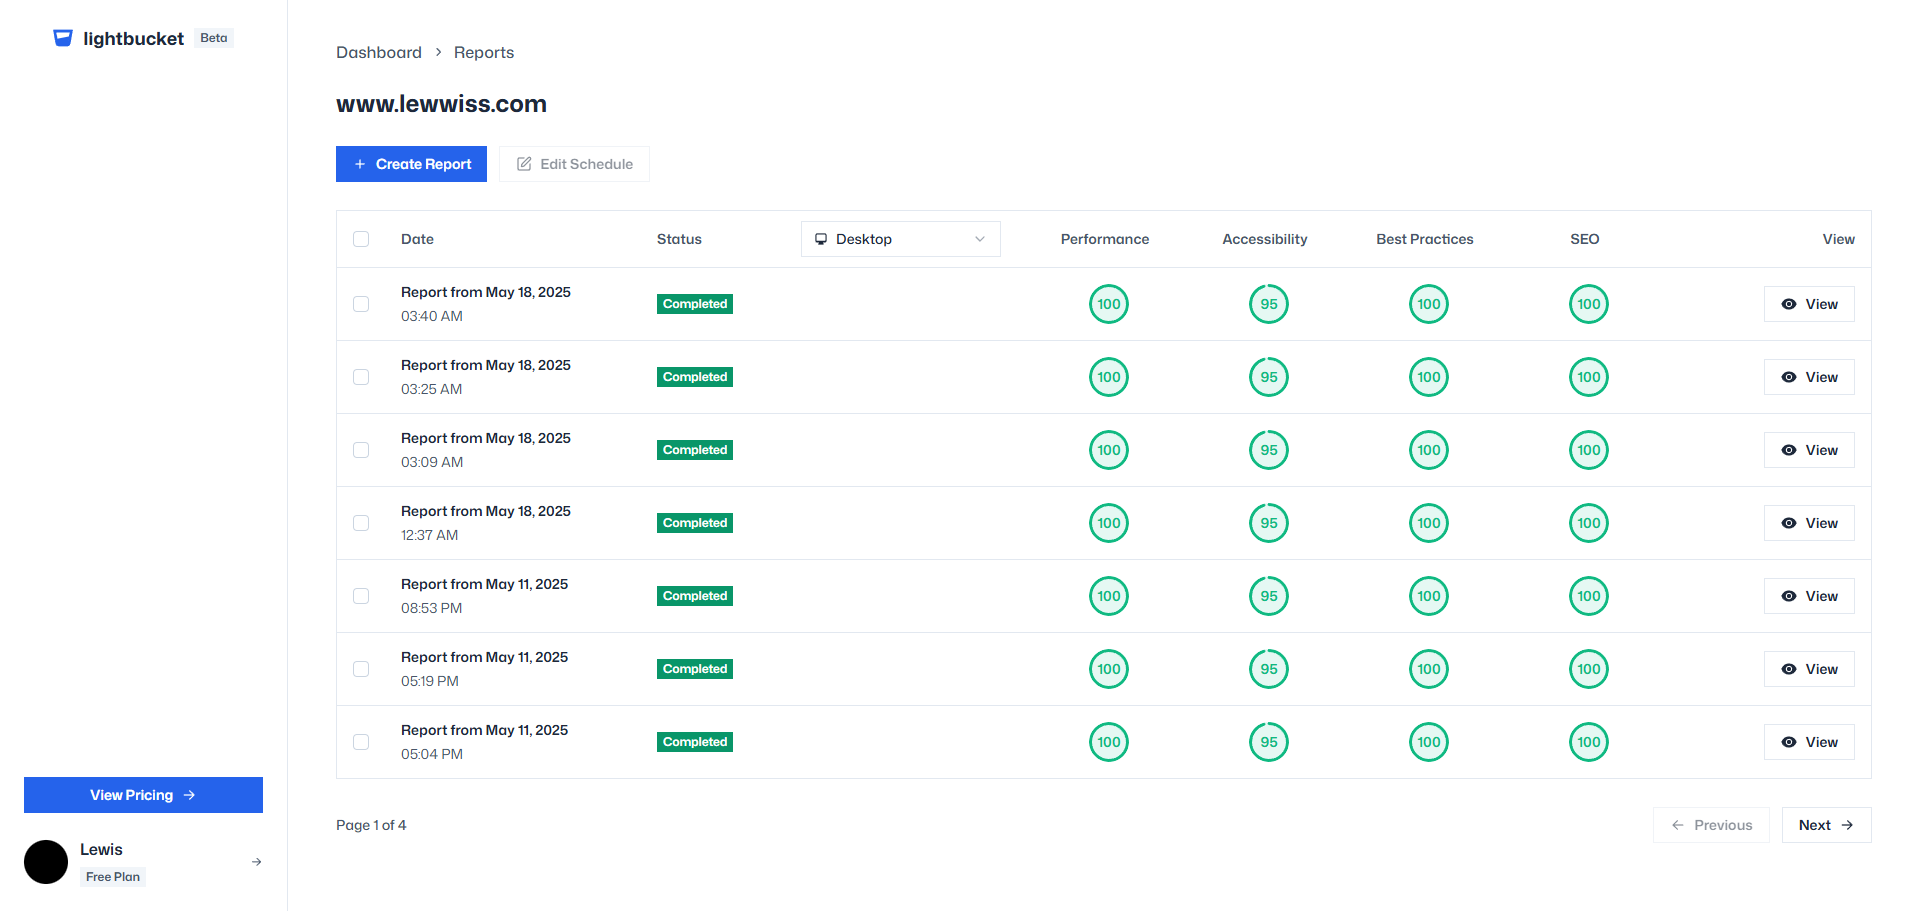This screenshot has width=1920, height=911.
Task: Expand the Lewis account arrow
Action: coord(257,862)
